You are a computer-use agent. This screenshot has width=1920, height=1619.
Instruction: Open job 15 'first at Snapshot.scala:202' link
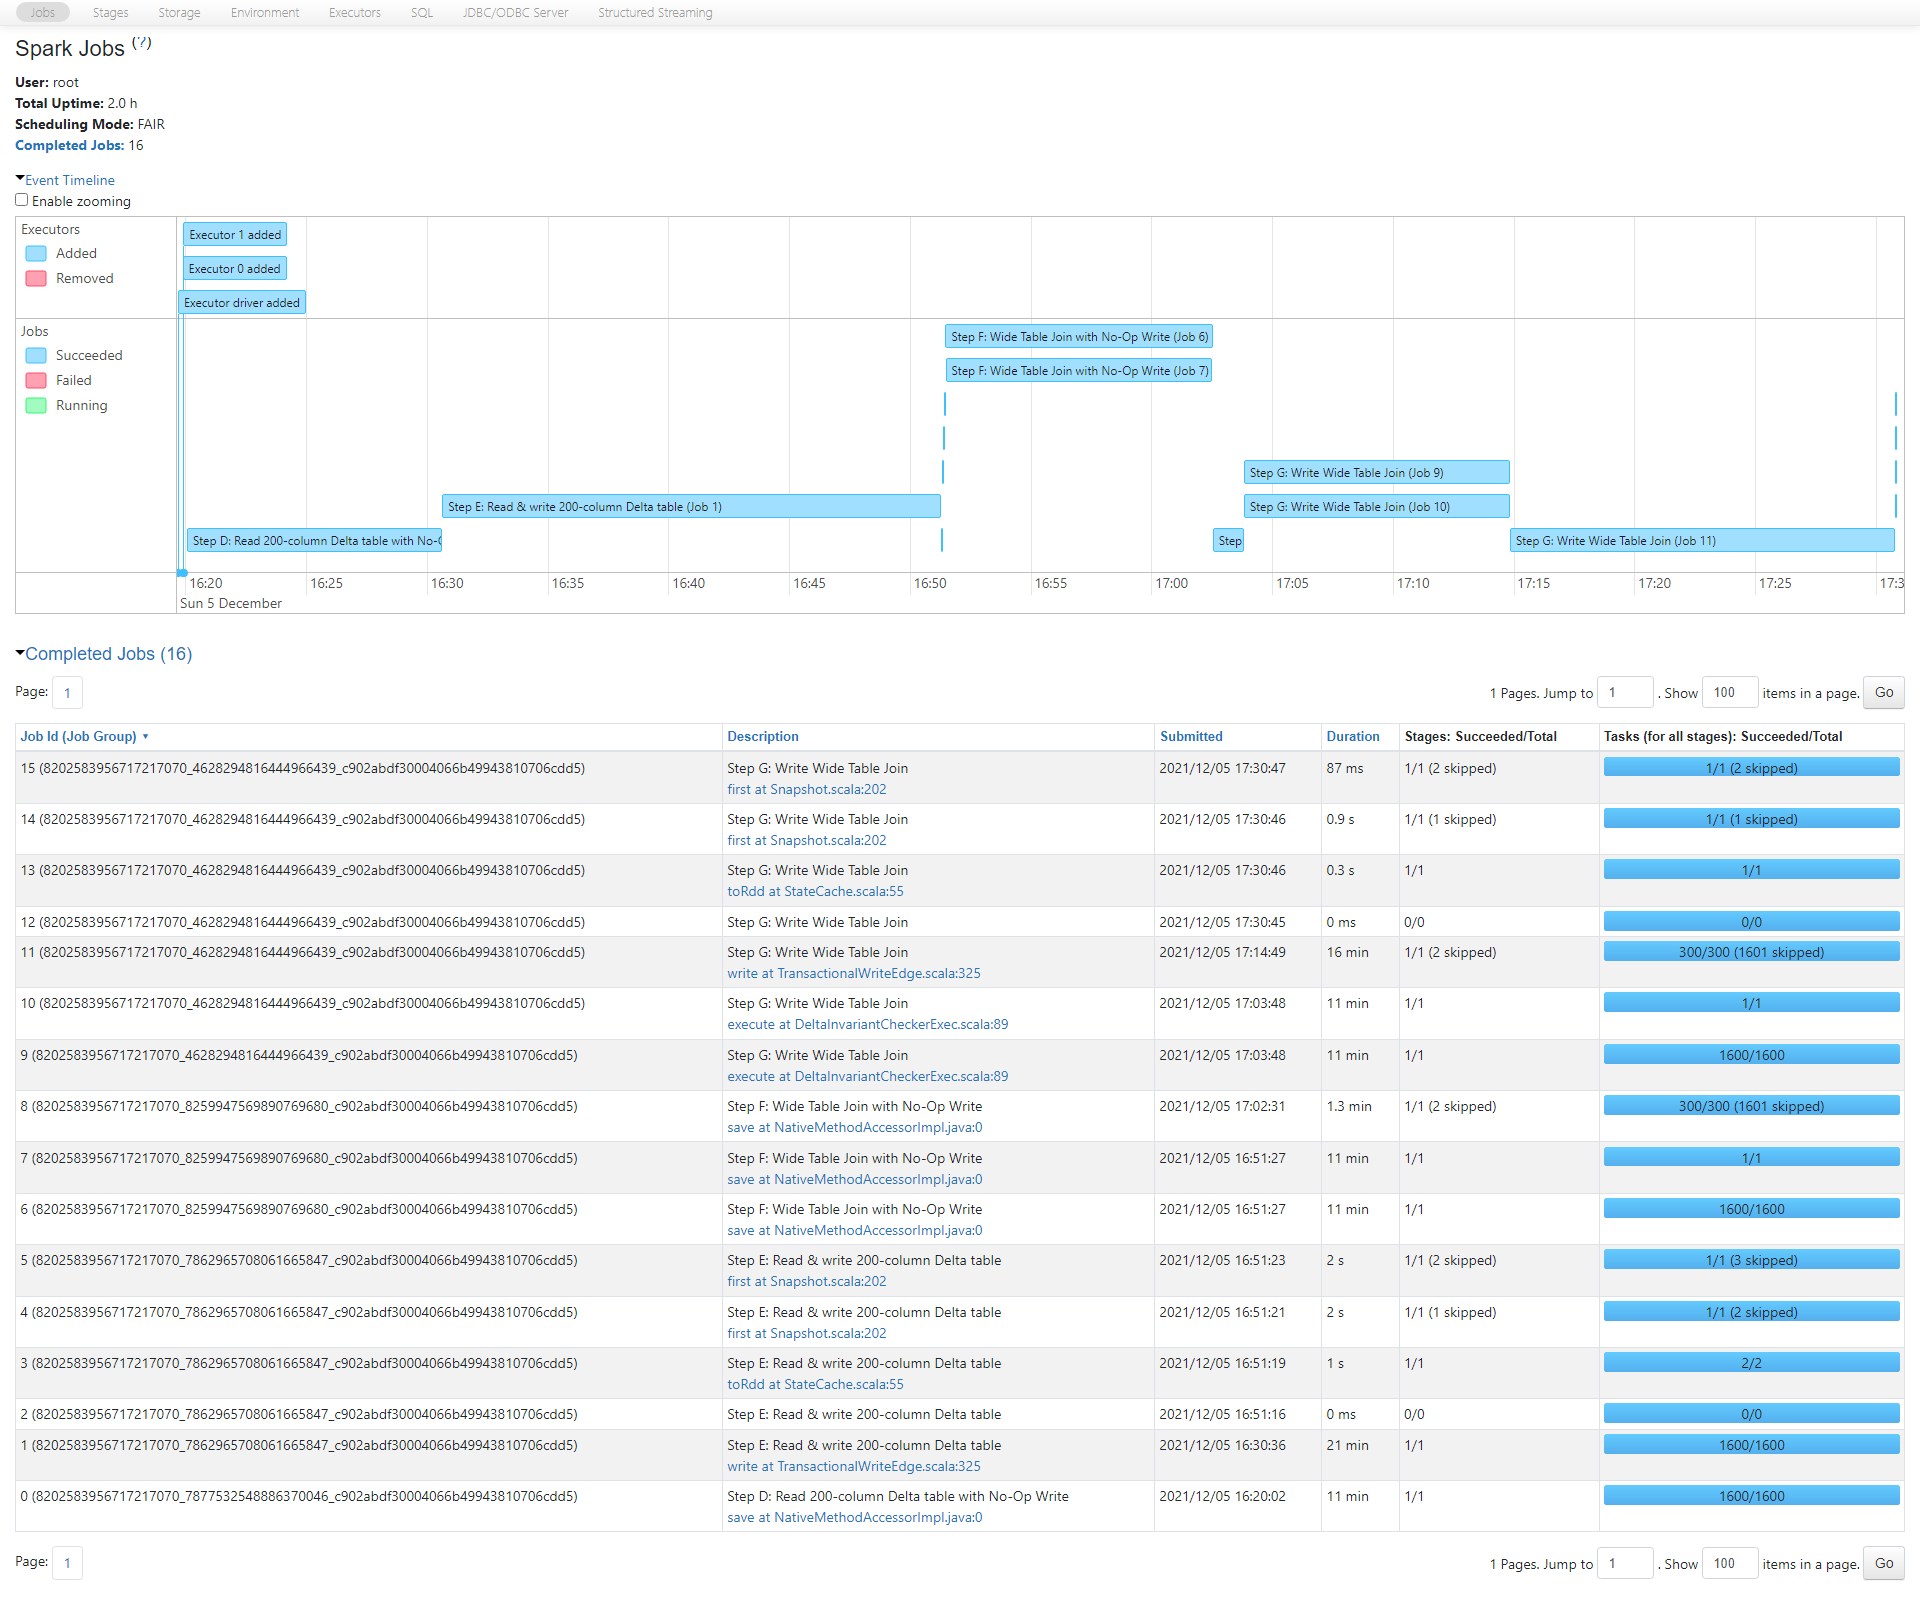click(x=807, y=790)
